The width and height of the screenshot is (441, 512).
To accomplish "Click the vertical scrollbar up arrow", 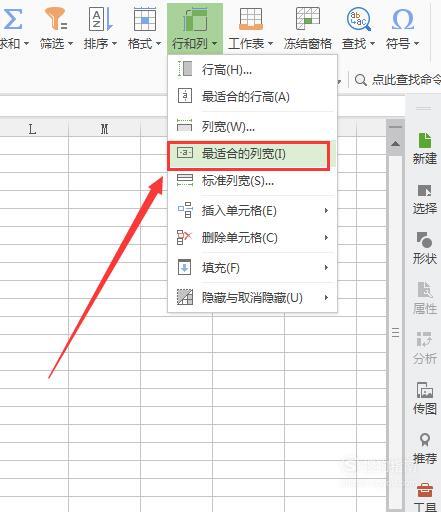I will coord(395,144).
